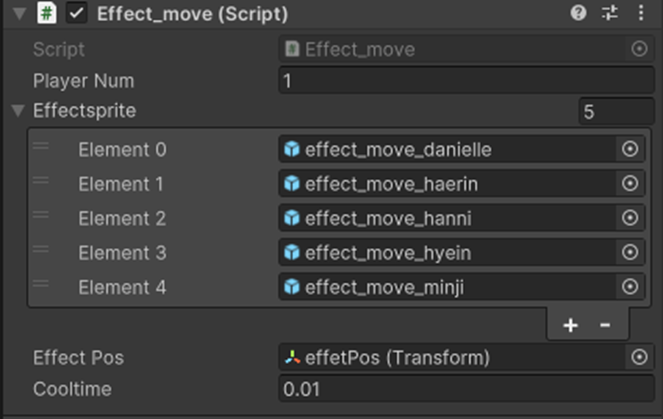663x419 pixels.
Task: Click the object picker for effect_move_hyein
Action: (630, 252)
